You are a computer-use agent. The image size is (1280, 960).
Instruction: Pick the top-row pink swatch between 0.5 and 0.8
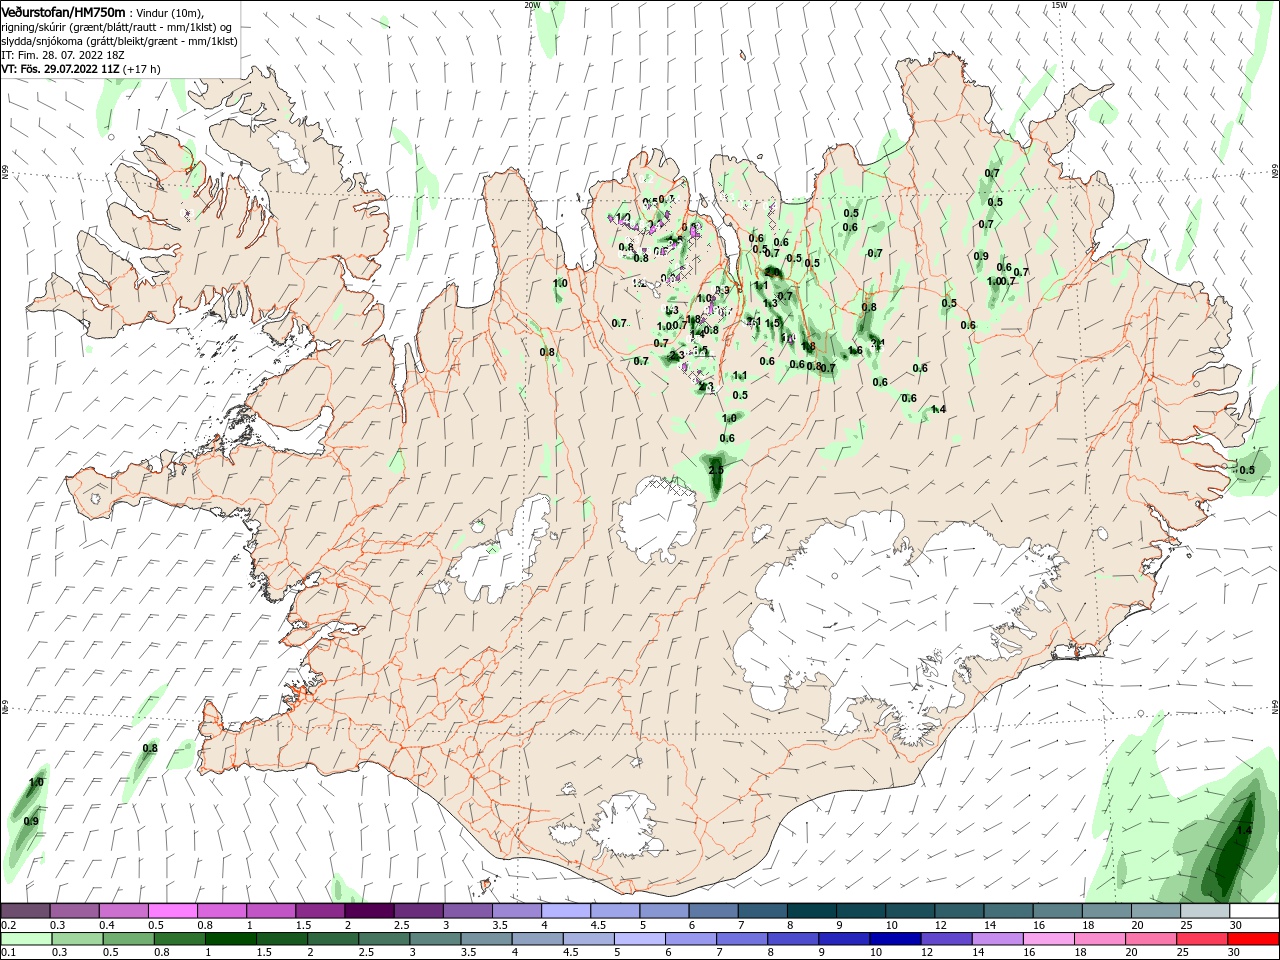tap(172, 911)
